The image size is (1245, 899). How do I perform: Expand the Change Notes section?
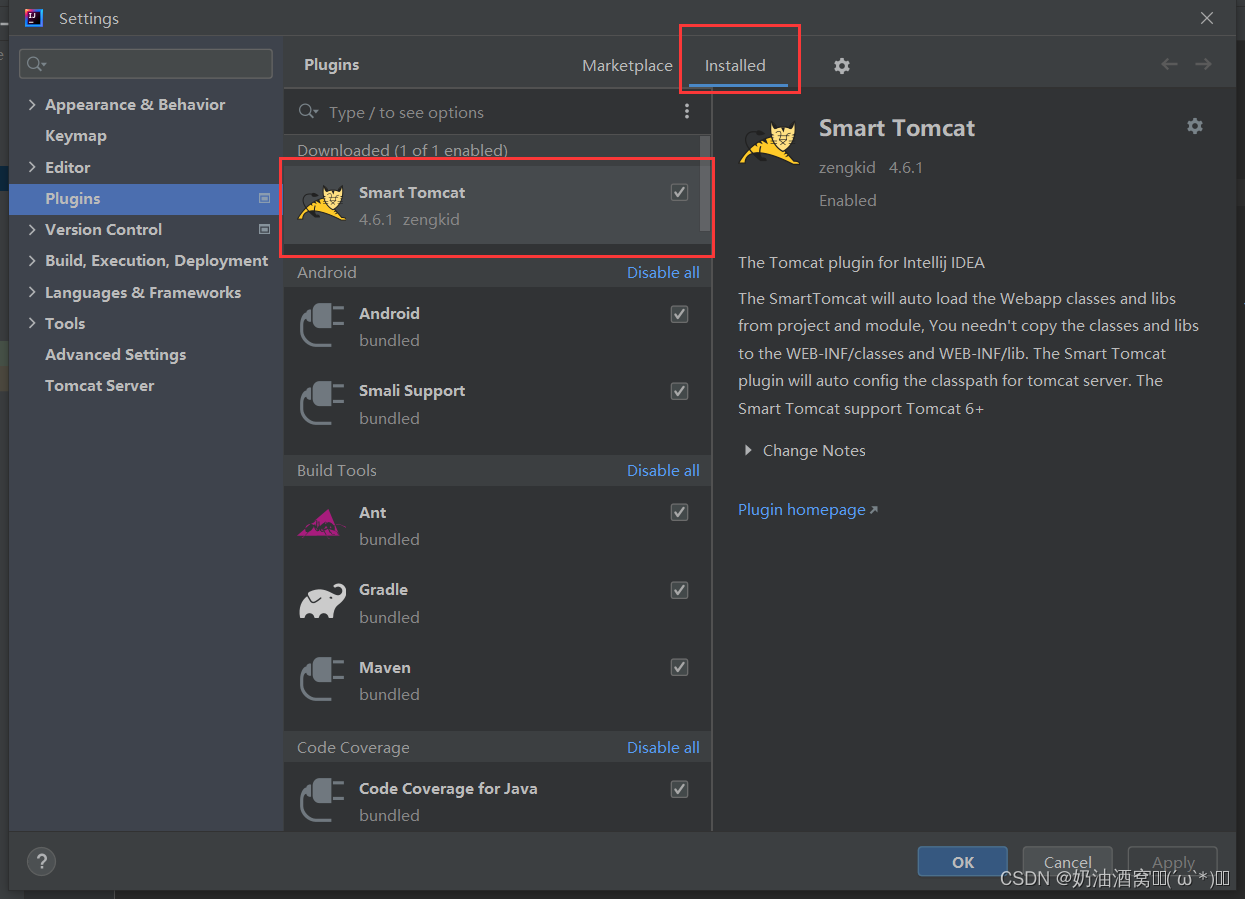coord(747,451)
